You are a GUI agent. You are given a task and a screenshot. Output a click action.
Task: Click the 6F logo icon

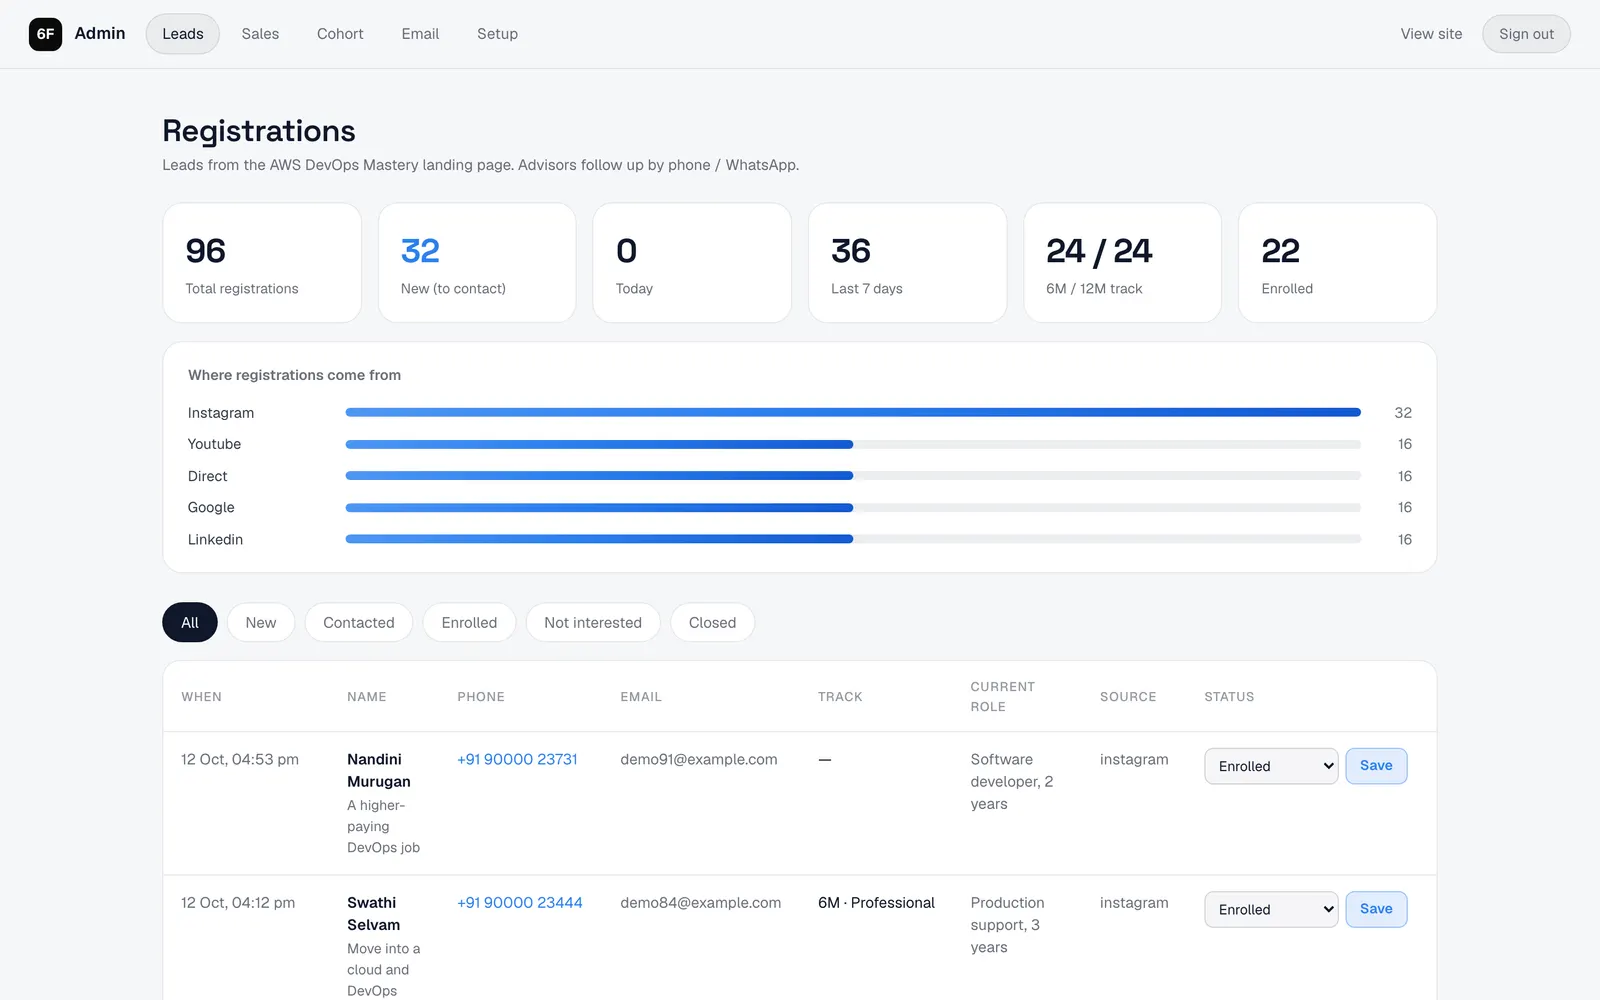[x=45, y=34]
